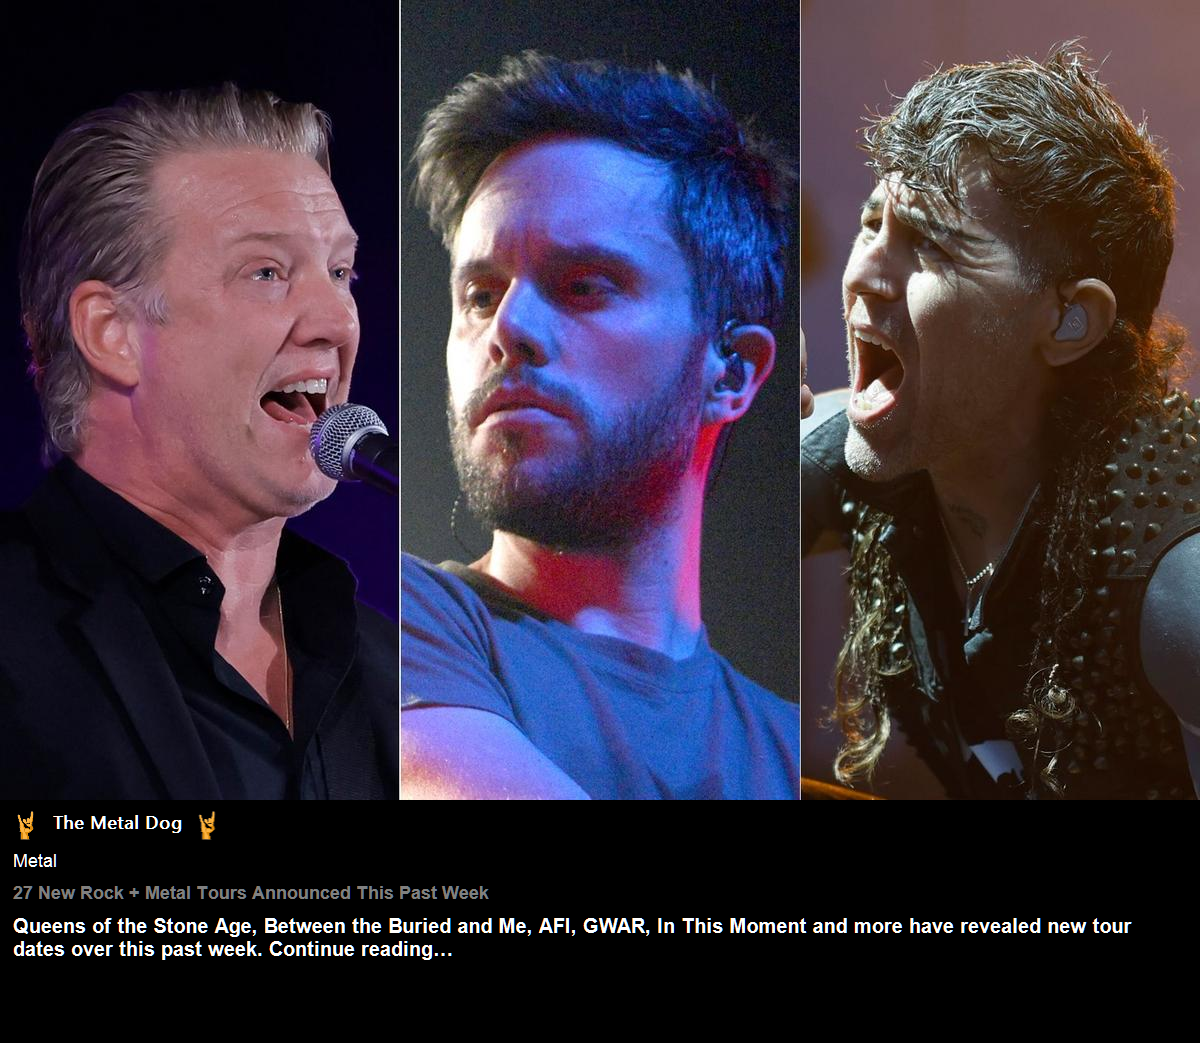Follow the Continue reading… link
1200x1043 pixels.
(x=361, y=949)
